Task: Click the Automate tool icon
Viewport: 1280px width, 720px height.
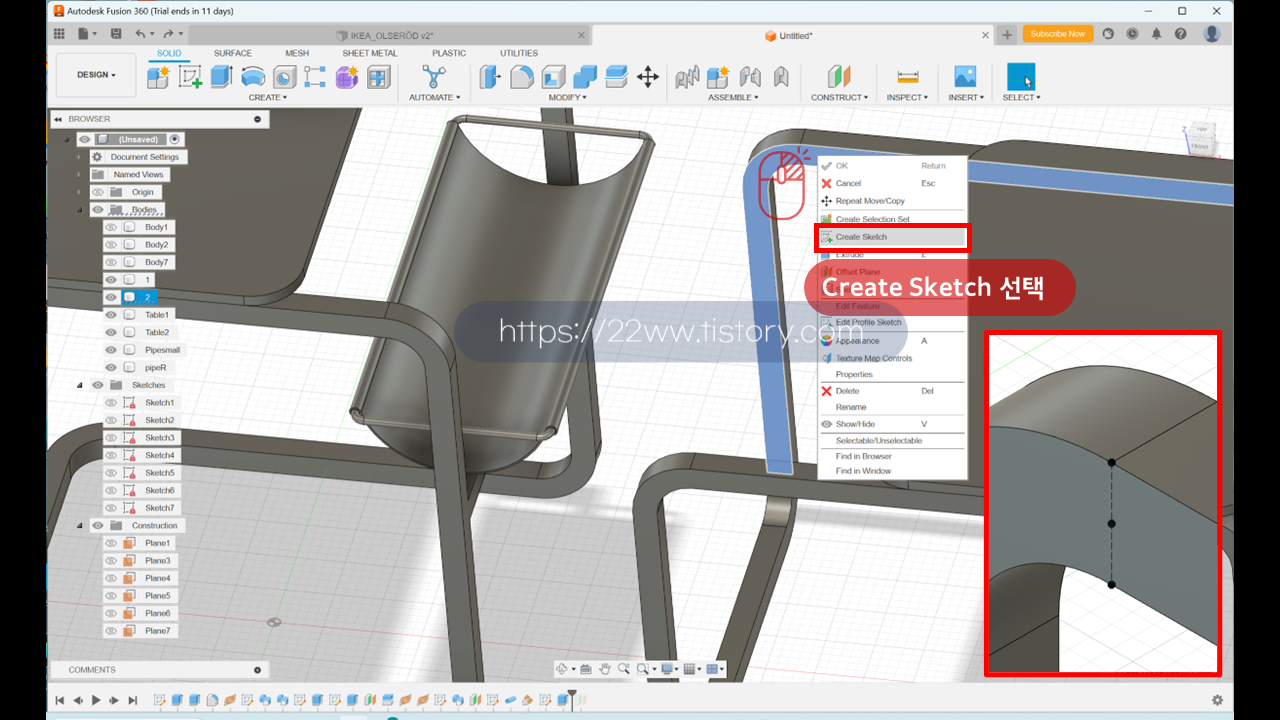Action: [434, 77]
